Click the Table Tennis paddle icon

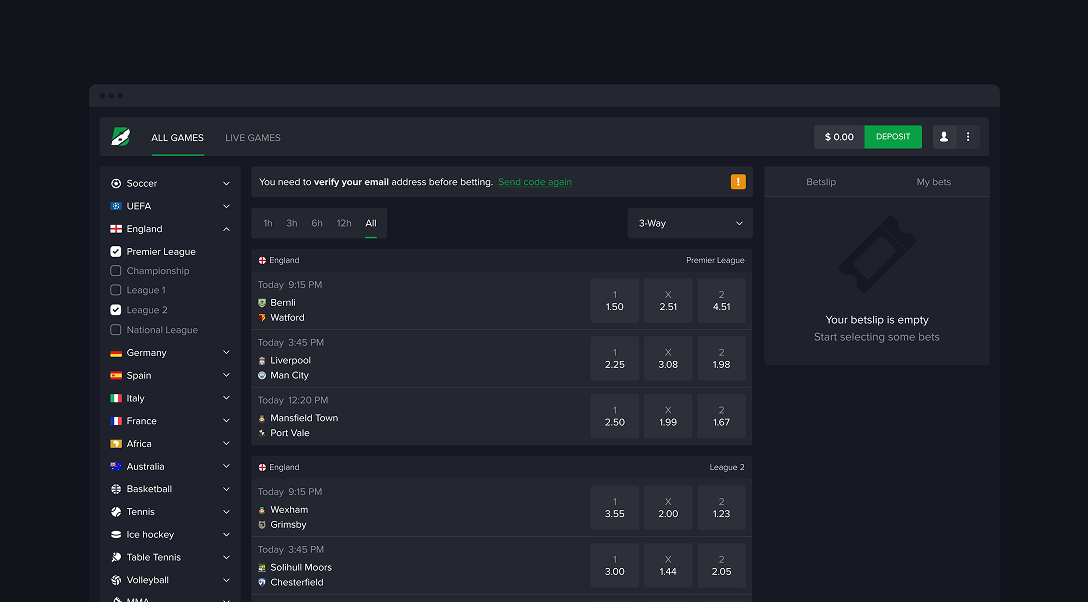pyautogui.click(x=116, y=557)
